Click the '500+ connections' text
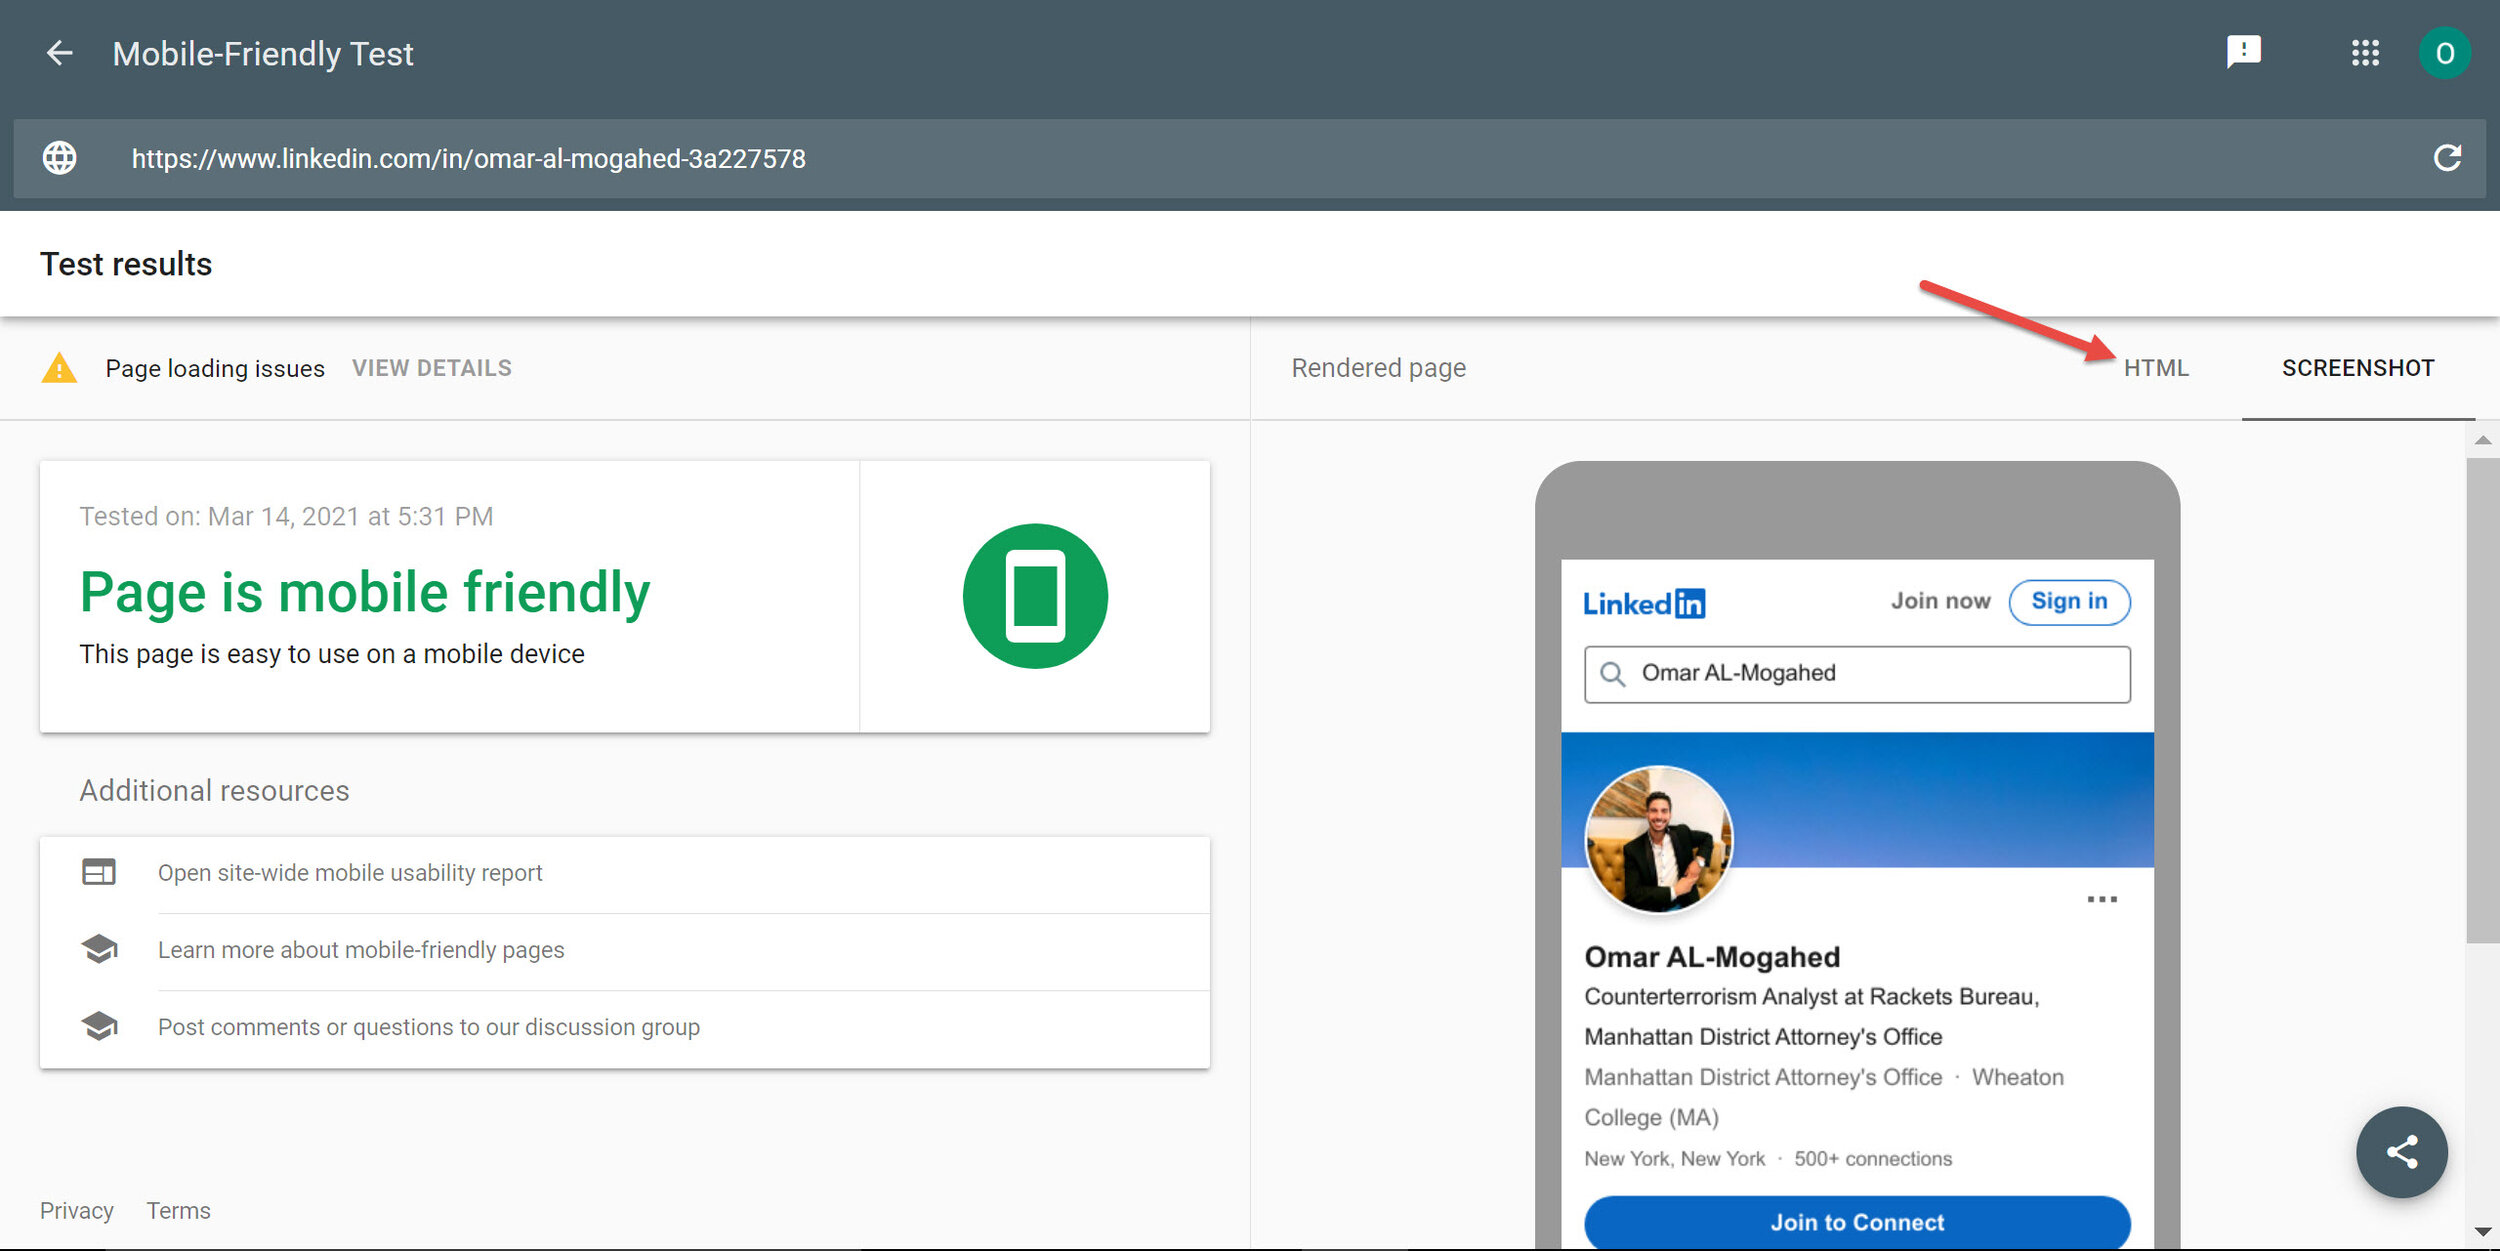This screenshot has width=2500, height=1251. 1872,1158
